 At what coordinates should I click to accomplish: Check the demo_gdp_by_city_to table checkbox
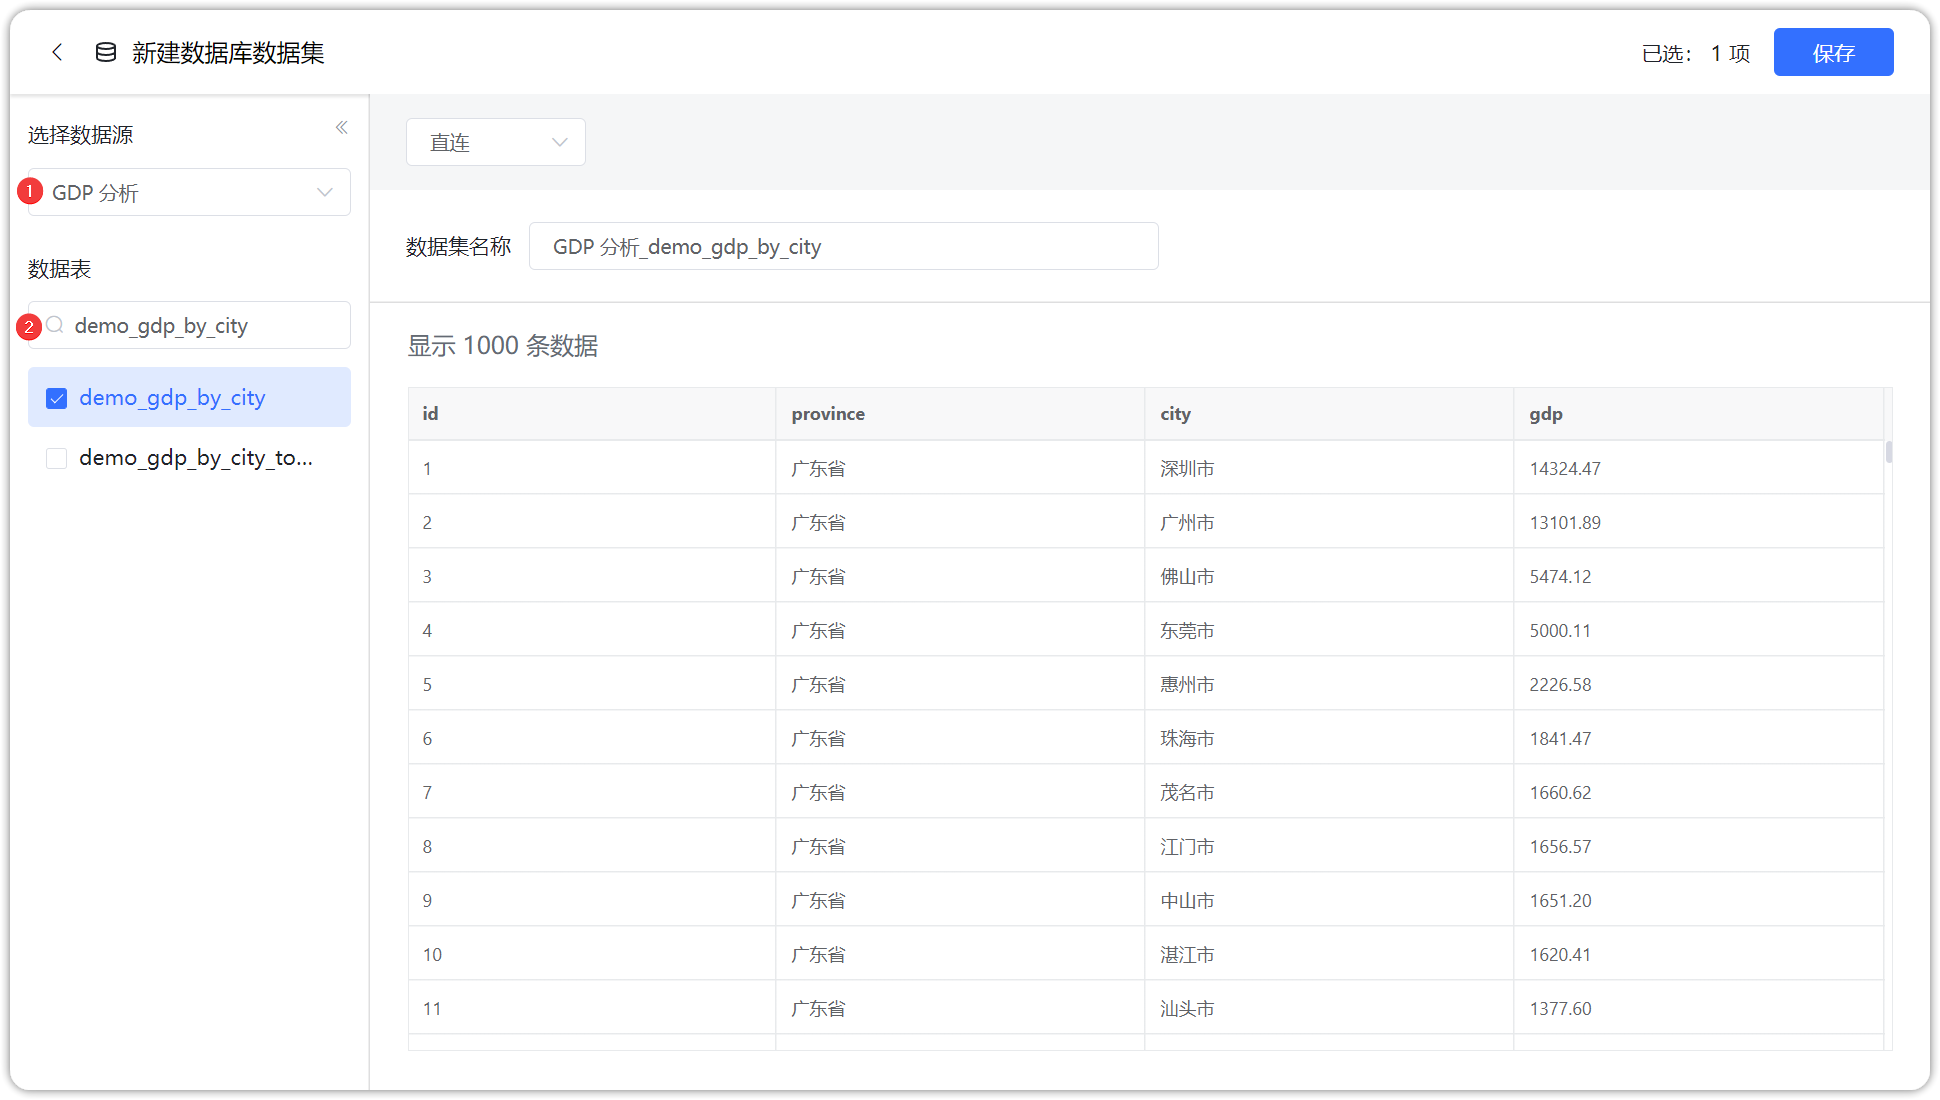point(56,458)
